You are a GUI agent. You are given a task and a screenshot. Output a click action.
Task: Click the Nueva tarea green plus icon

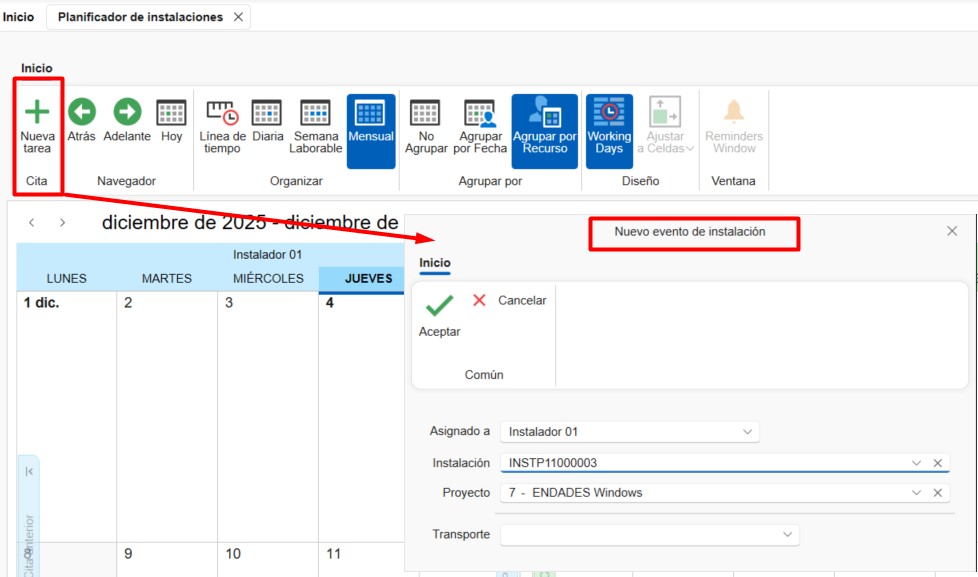pyautogui.click(x=37, y=112)
